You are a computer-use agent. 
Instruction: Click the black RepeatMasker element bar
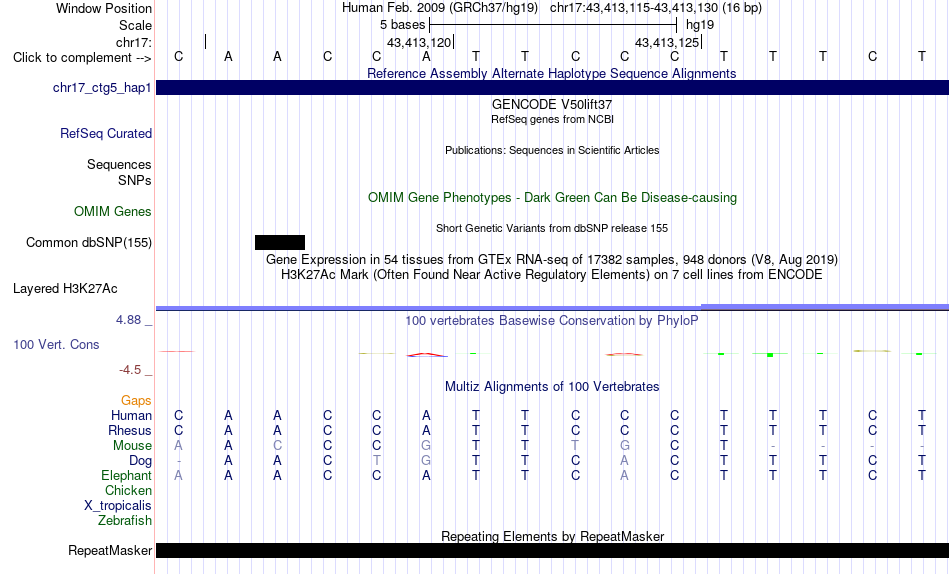click(x=552, y=550)
